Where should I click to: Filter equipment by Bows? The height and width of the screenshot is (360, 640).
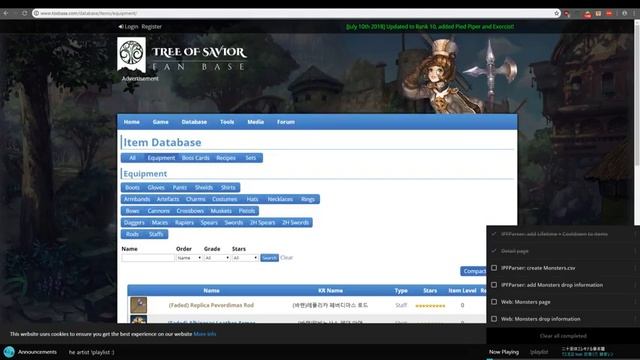pyautogui.click(x=132, y=211)
